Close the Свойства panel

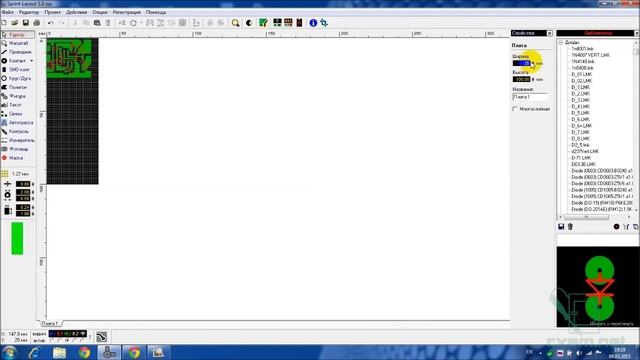549,33
